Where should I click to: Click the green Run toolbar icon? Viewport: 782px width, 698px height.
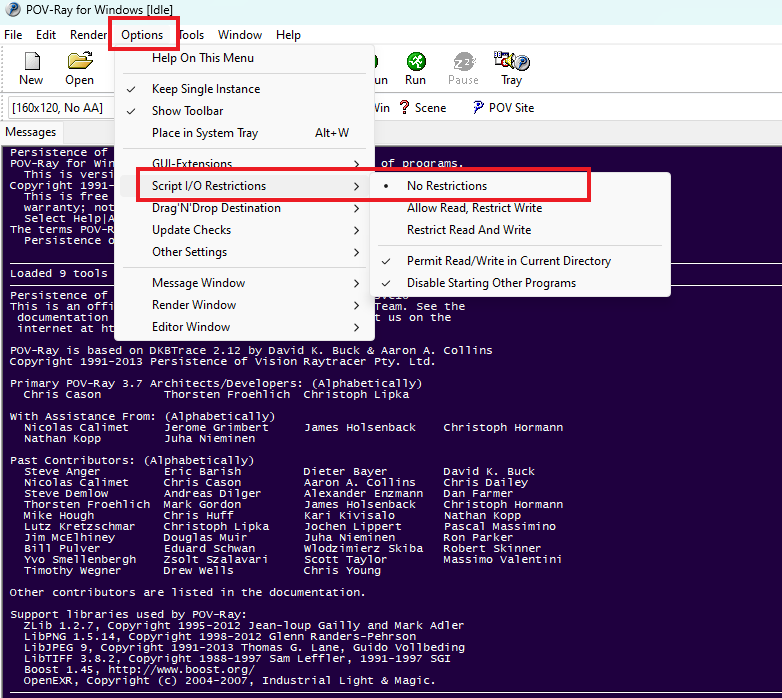415,62
